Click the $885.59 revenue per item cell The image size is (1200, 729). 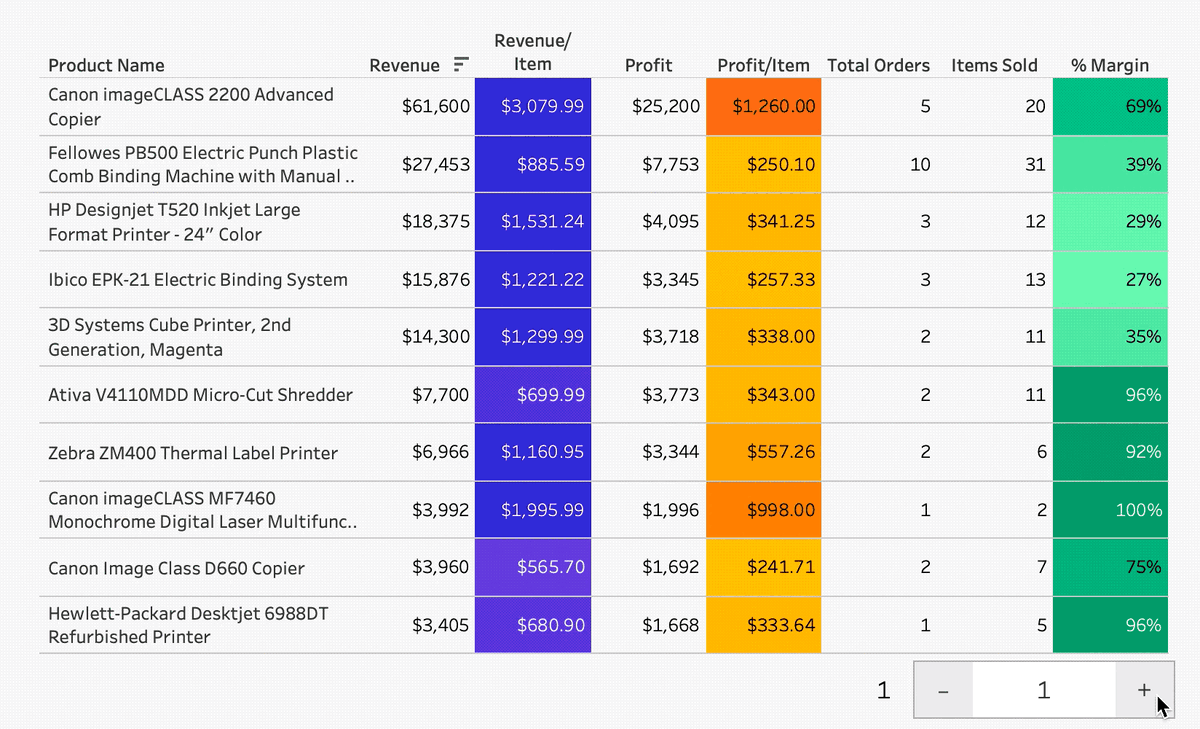[x=533, y=164]
